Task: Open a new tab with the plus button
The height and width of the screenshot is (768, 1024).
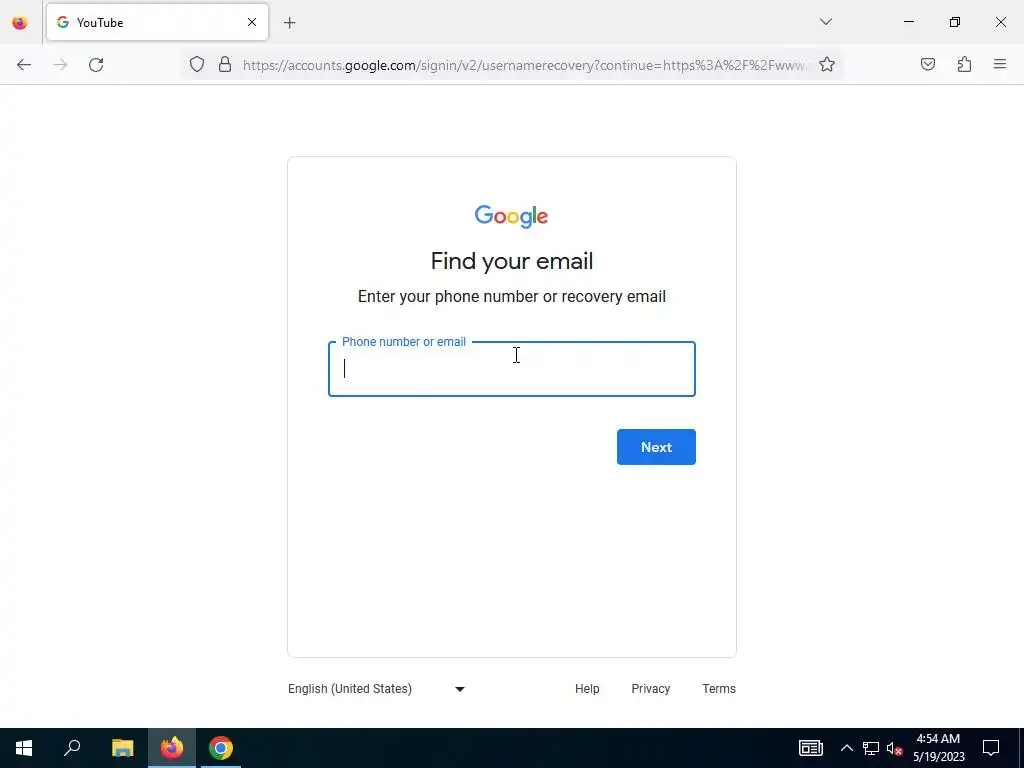Action: coord(290,23)
